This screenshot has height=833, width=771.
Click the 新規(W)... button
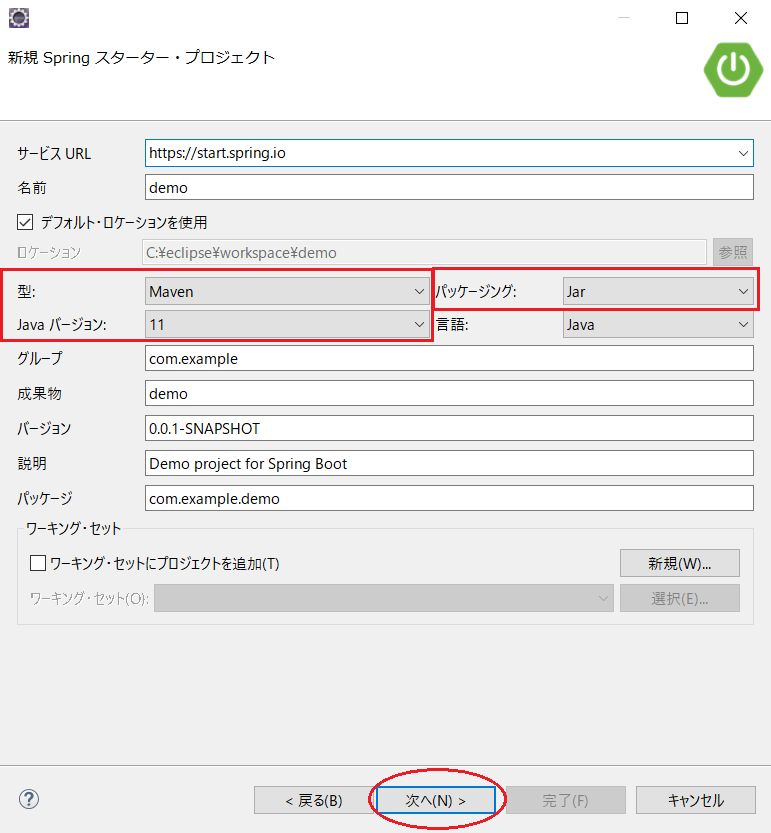click(680, 563)
